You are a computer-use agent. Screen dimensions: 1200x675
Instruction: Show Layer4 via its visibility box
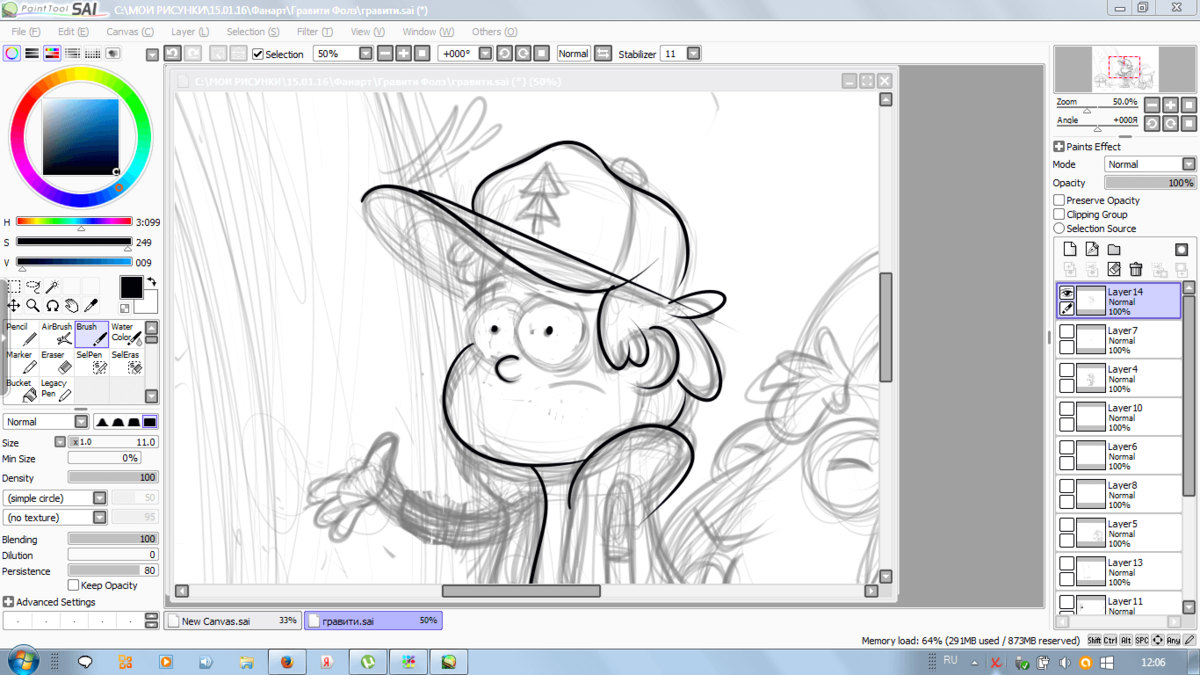click(x=1067, y=370)
